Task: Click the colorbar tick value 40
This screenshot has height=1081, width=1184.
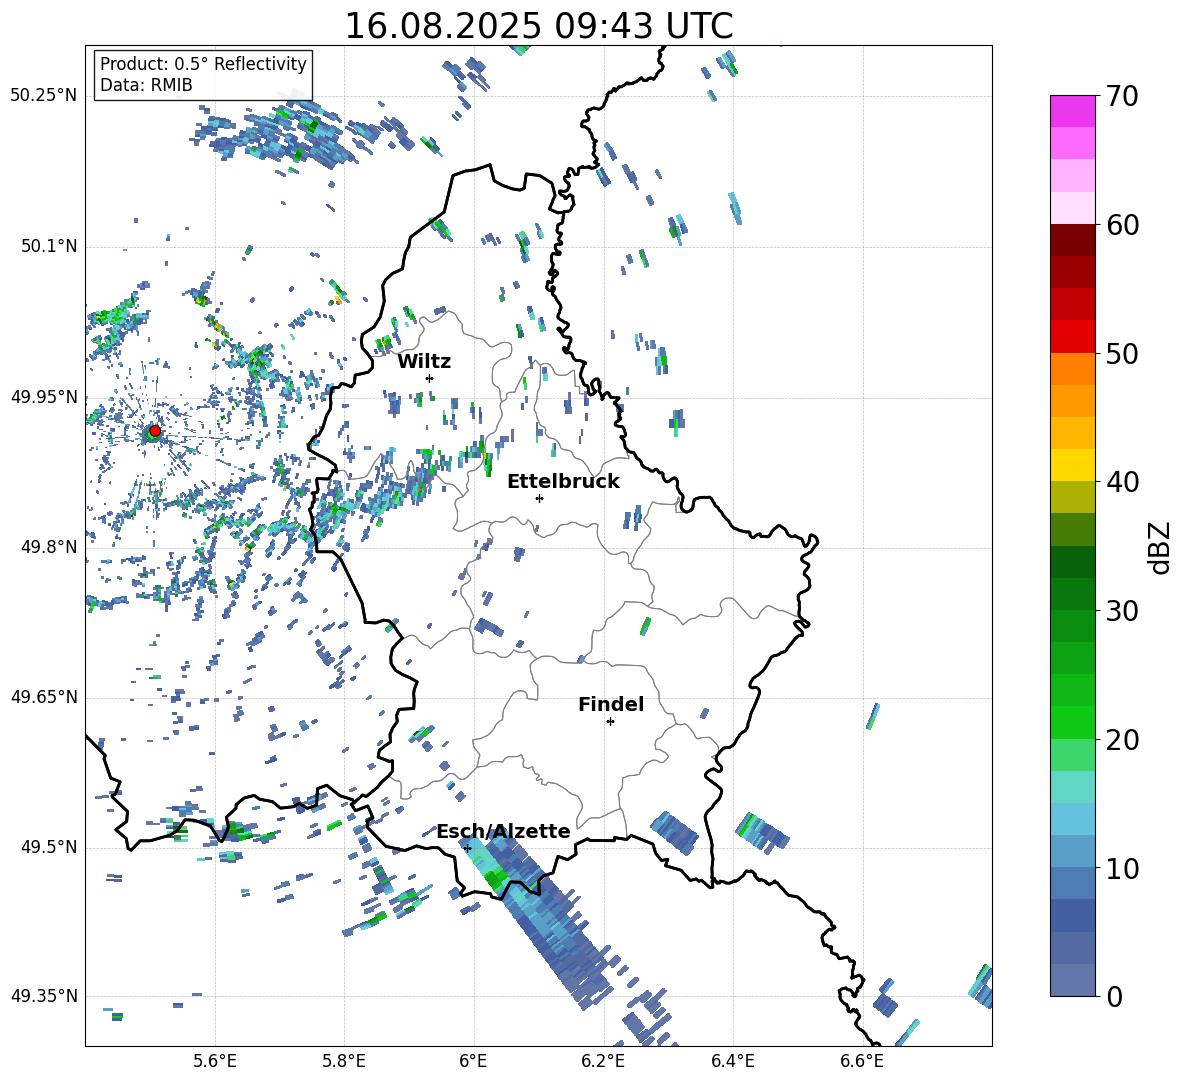Action: click(x=1122, y=482)
